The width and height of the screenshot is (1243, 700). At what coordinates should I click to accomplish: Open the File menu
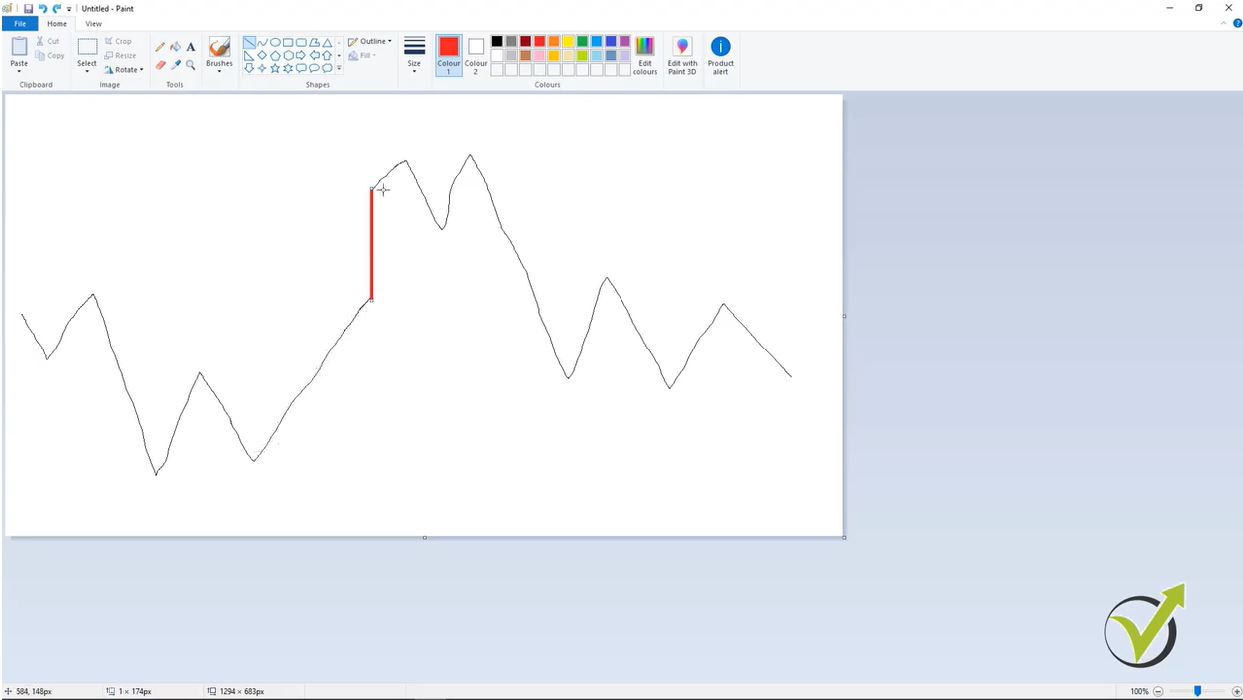pyautogui.click(x=19, y=23)
